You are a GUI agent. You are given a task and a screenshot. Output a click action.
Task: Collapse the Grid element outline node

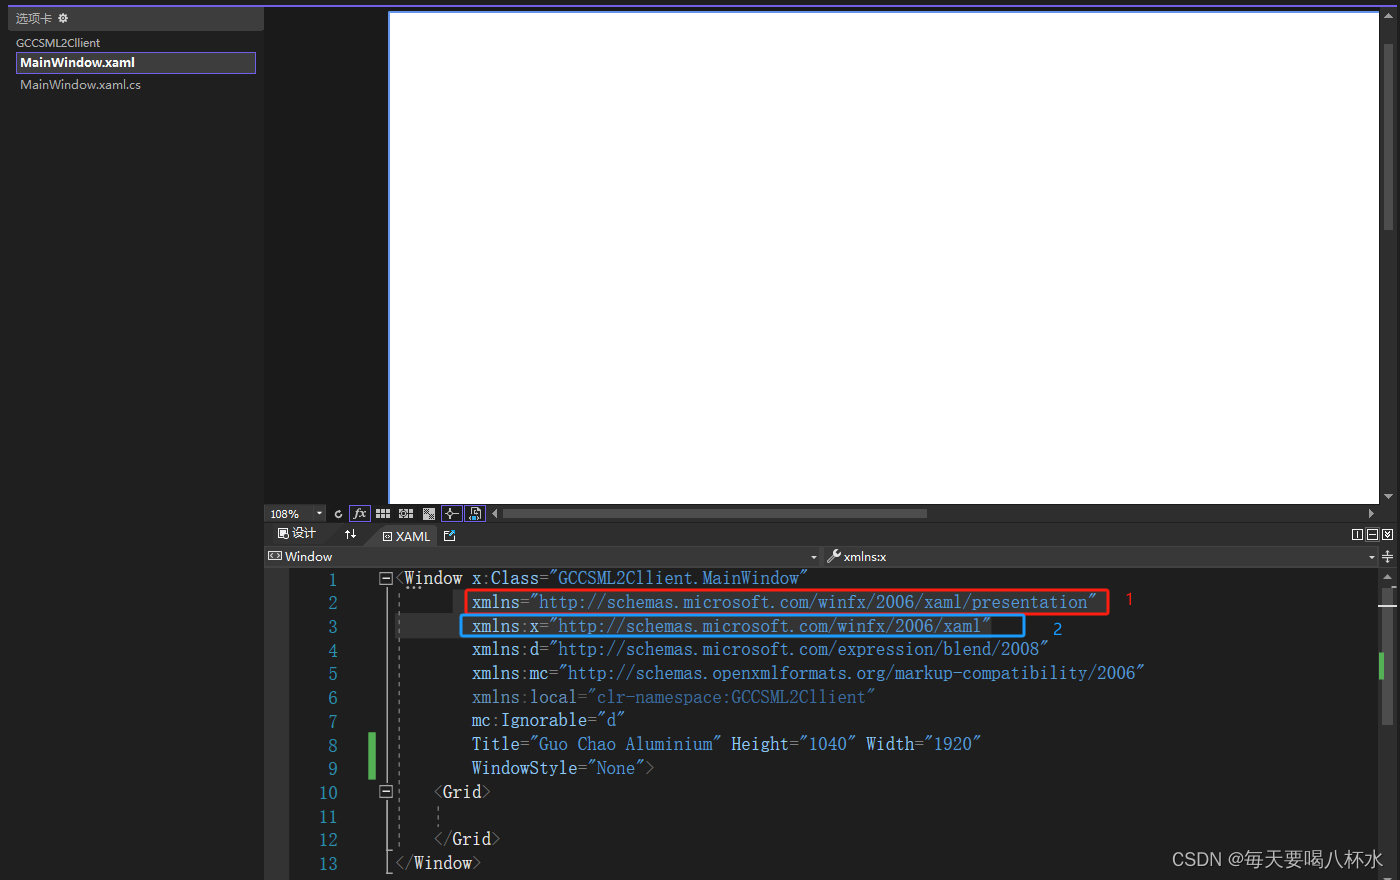click(386, 792)
